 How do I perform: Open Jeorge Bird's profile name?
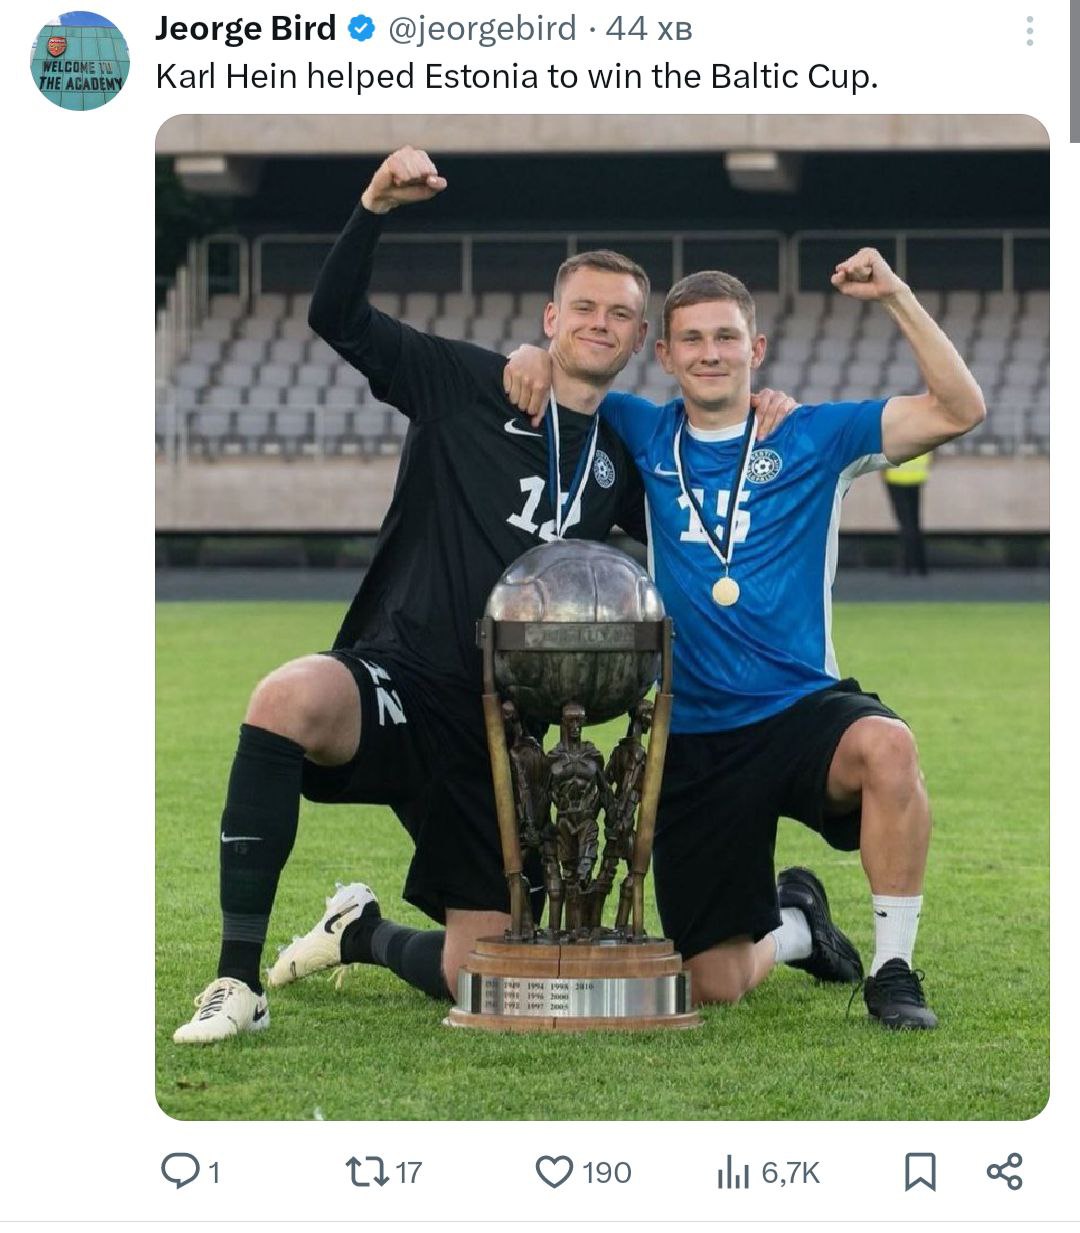246,29
